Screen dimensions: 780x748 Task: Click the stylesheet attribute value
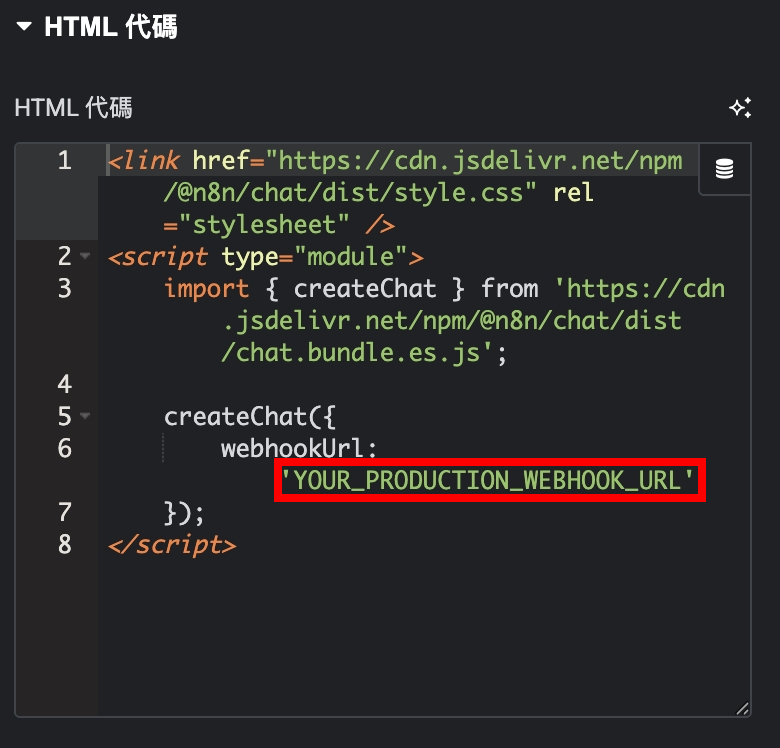[264, 225]
